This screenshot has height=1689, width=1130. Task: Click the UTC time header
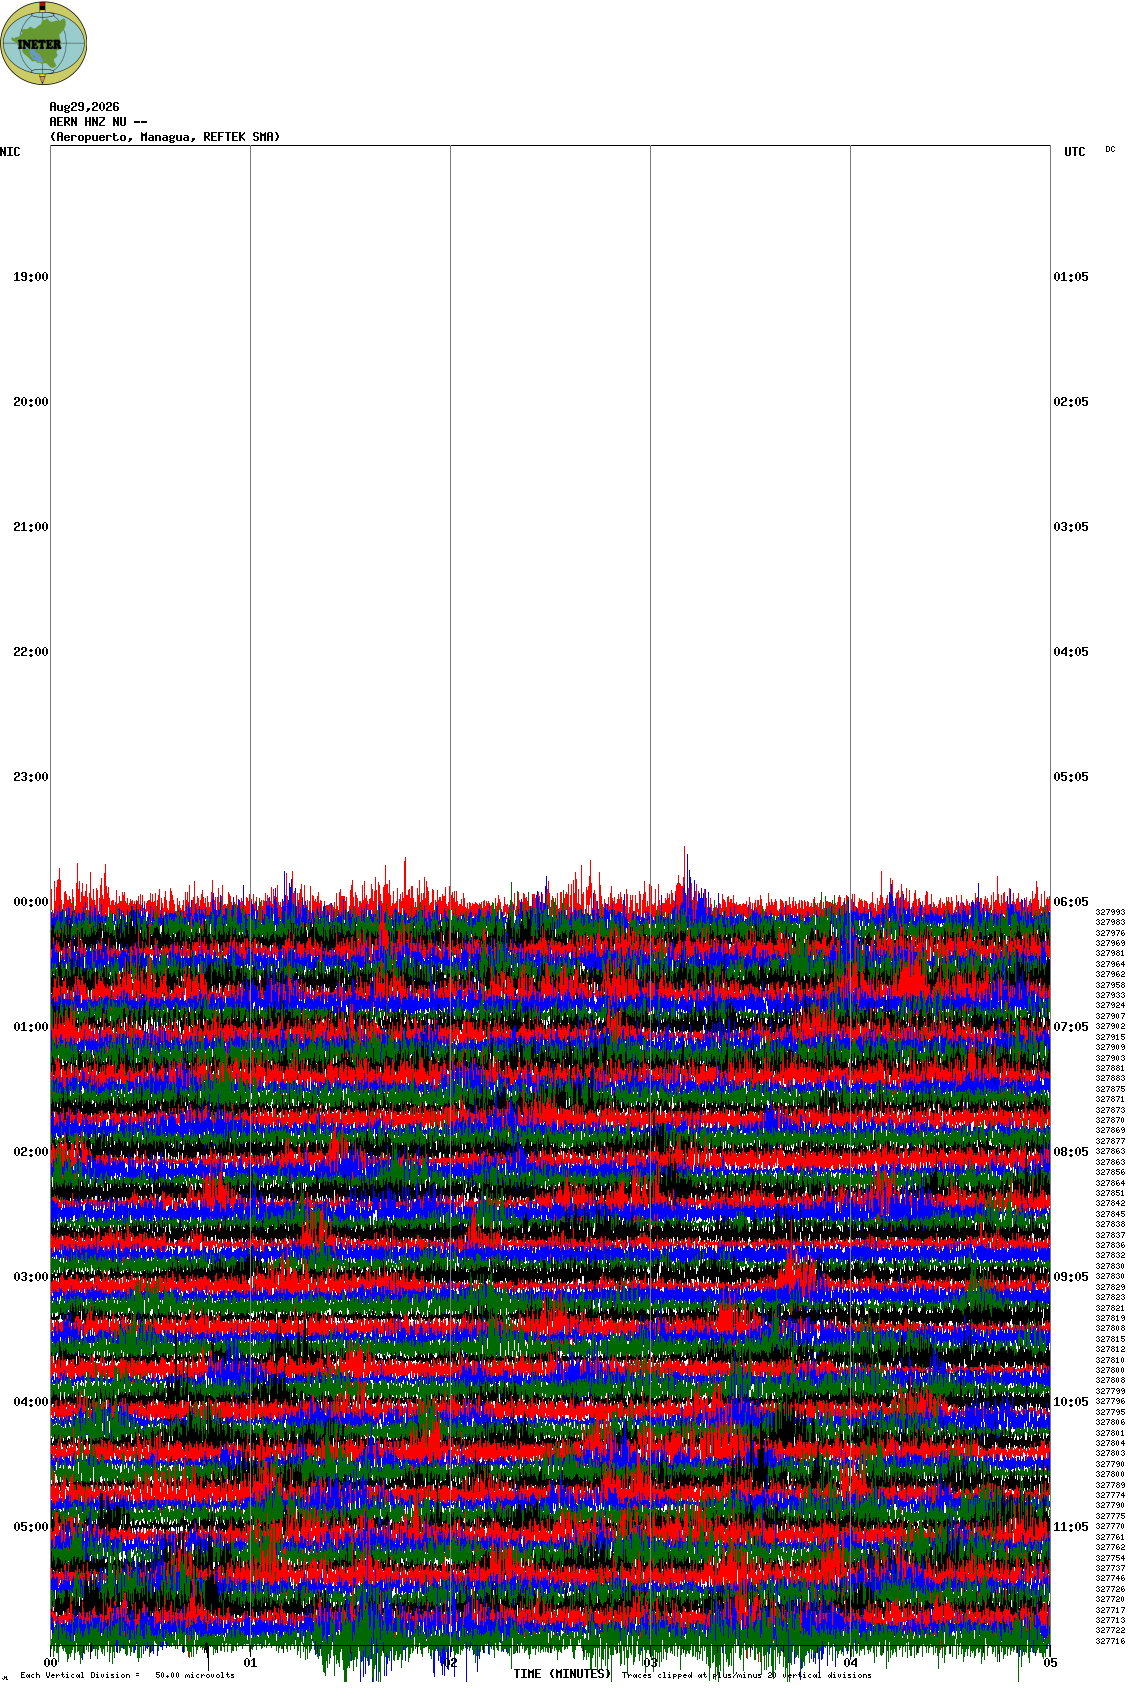tap(1075, 152)
